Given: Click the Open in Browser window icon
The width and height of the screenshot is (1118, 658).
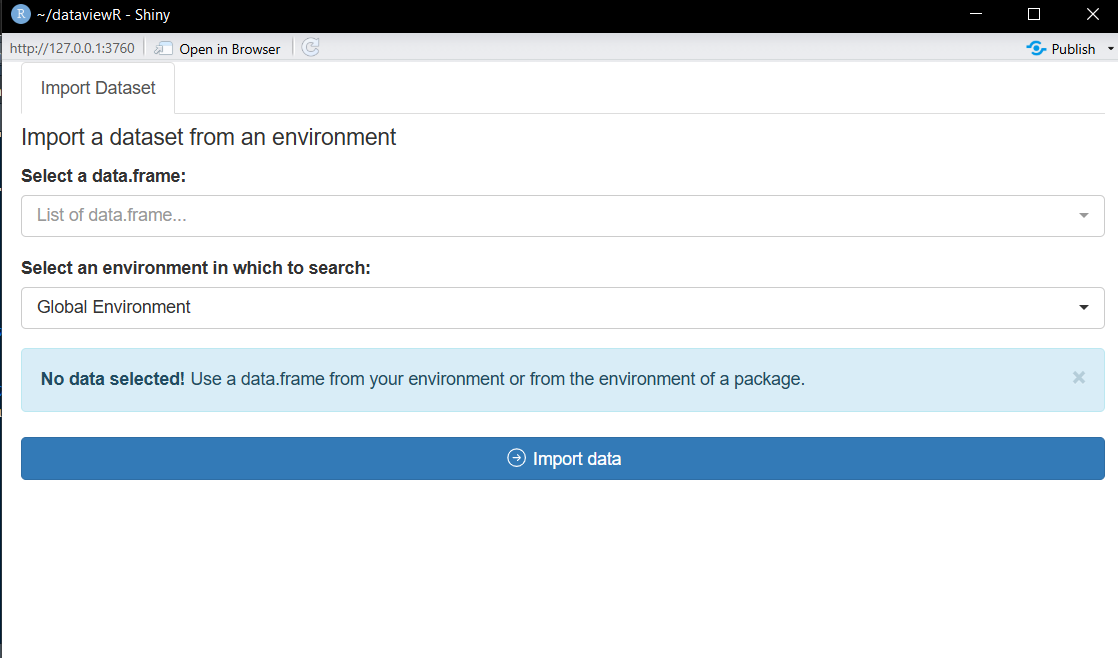Looking at the screenshot, I should tap(162, 47).
